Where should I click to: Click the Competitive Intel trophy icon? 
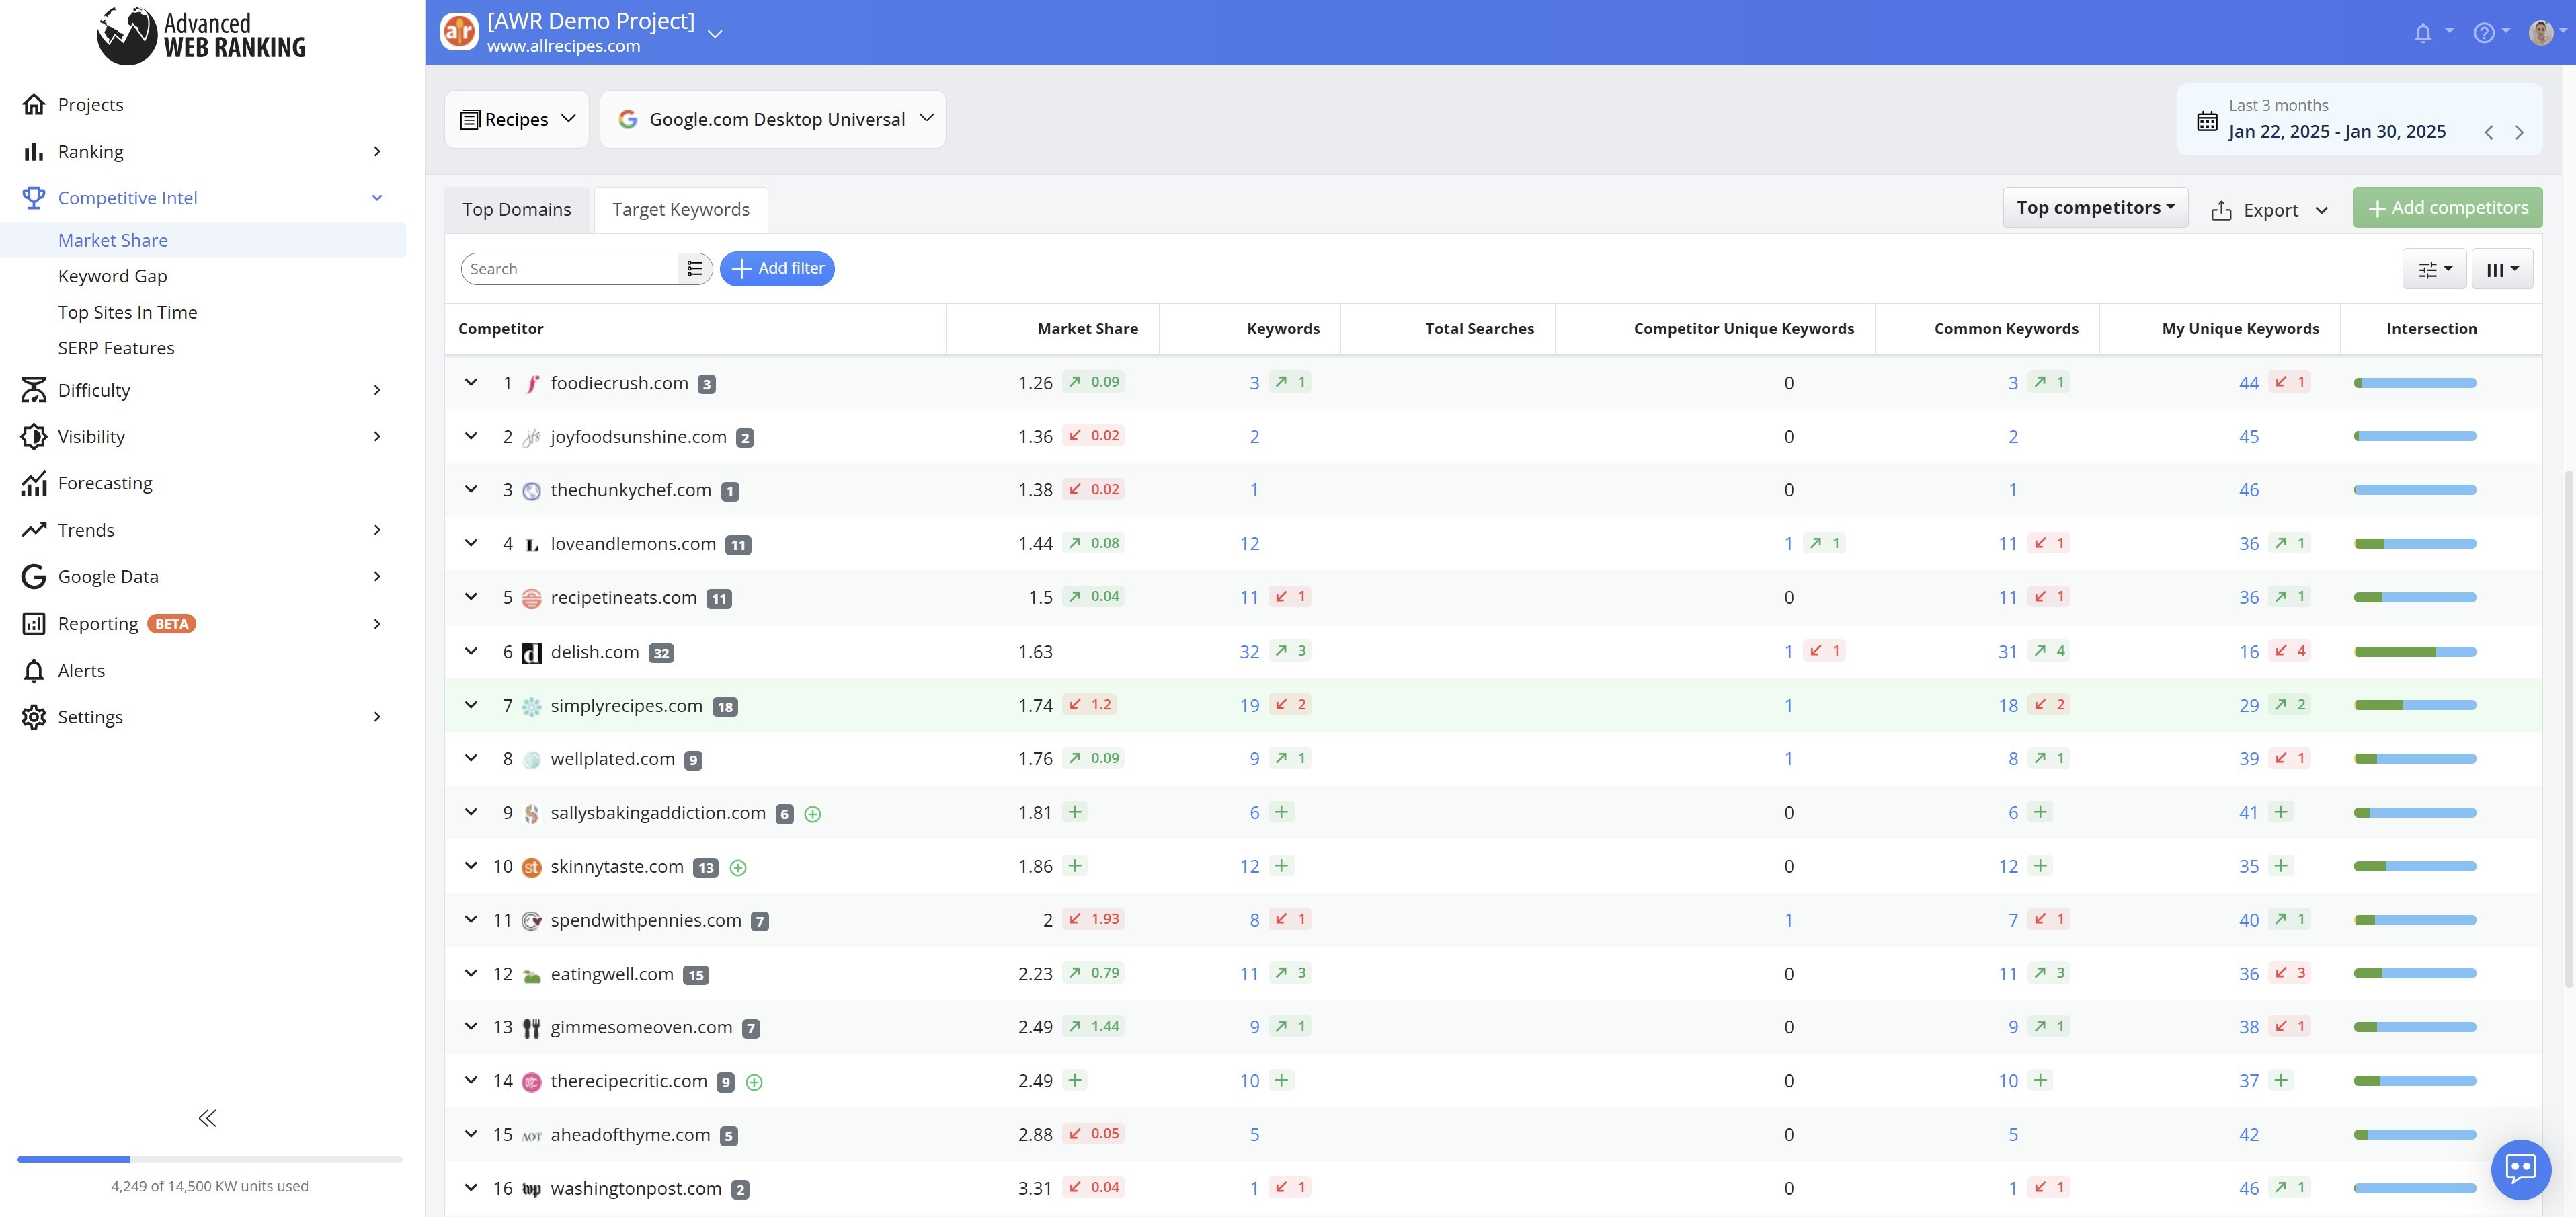pos(34,198)
